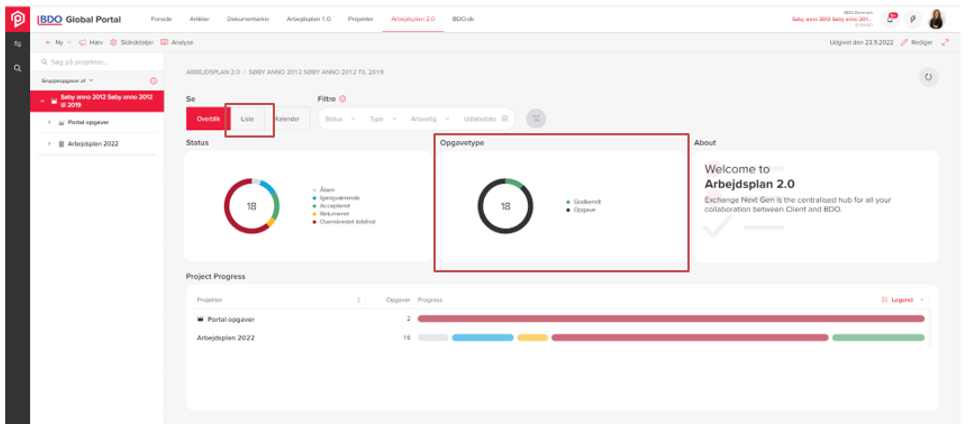
Task: Click the info icon next to Filtre
Action: pos(342,98)
